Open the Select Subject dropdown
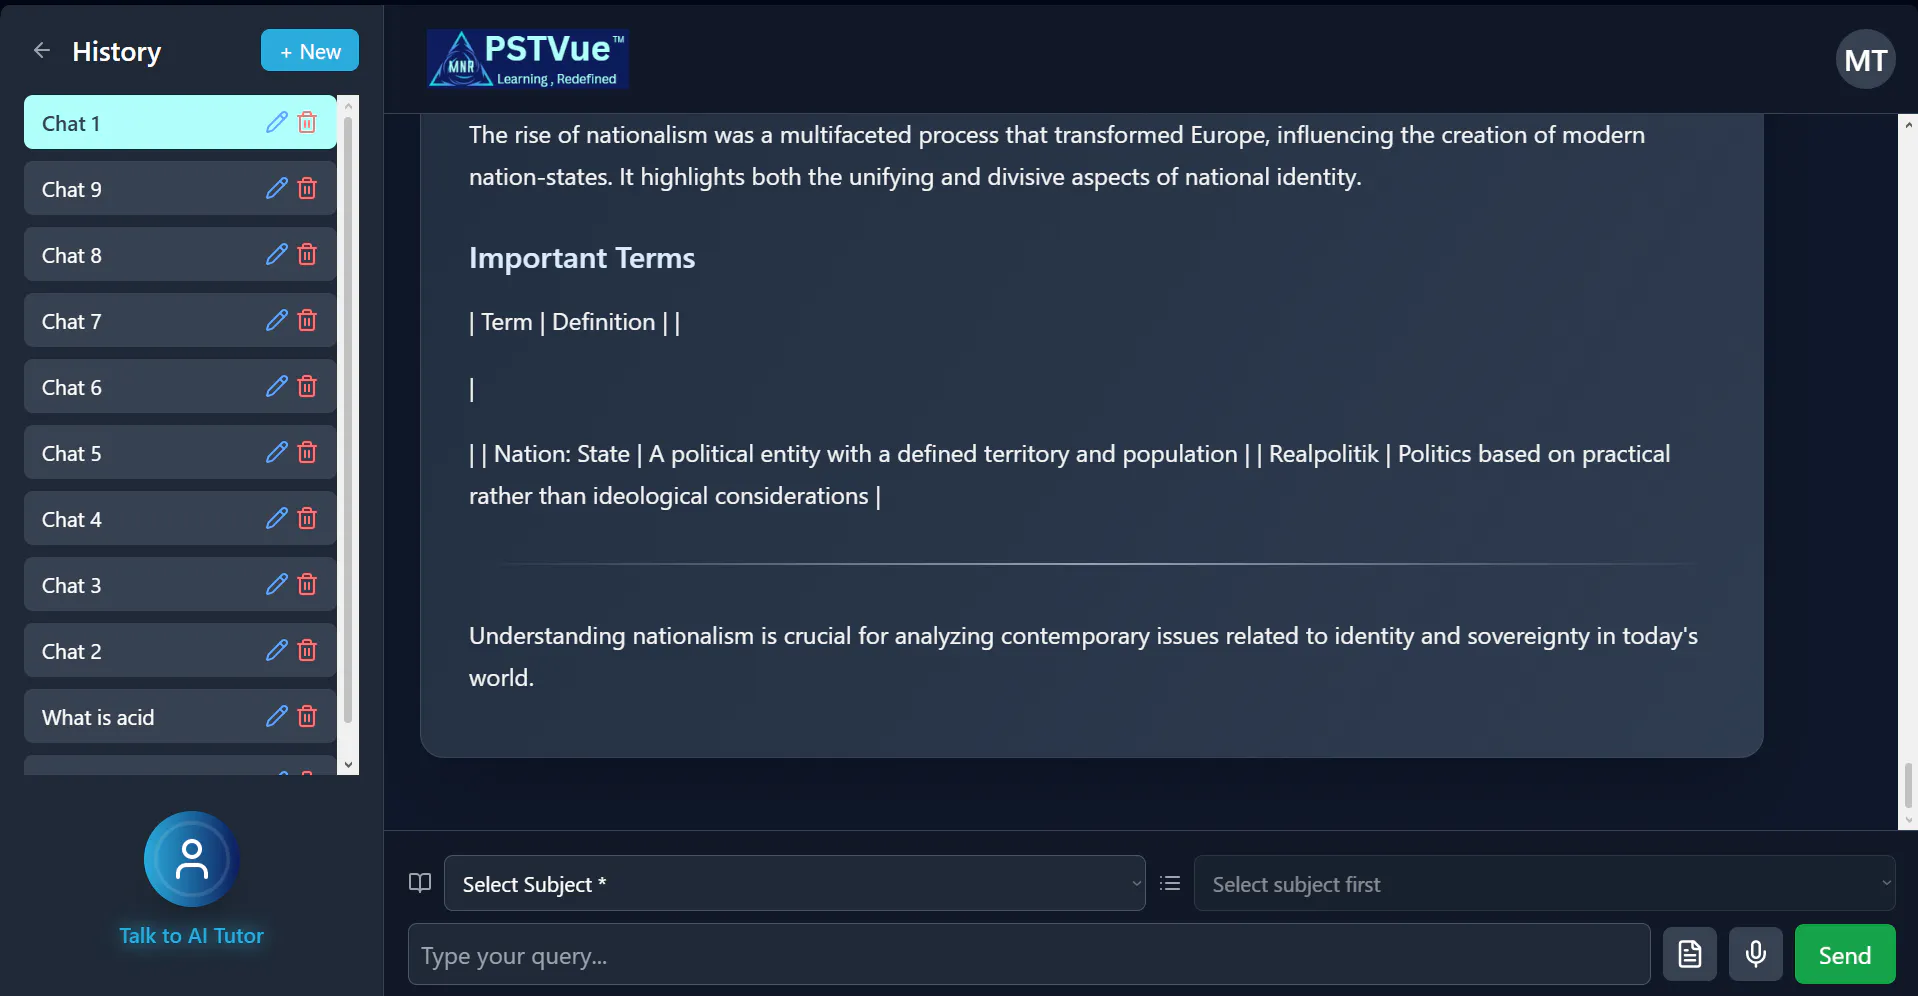 (795, 883)
